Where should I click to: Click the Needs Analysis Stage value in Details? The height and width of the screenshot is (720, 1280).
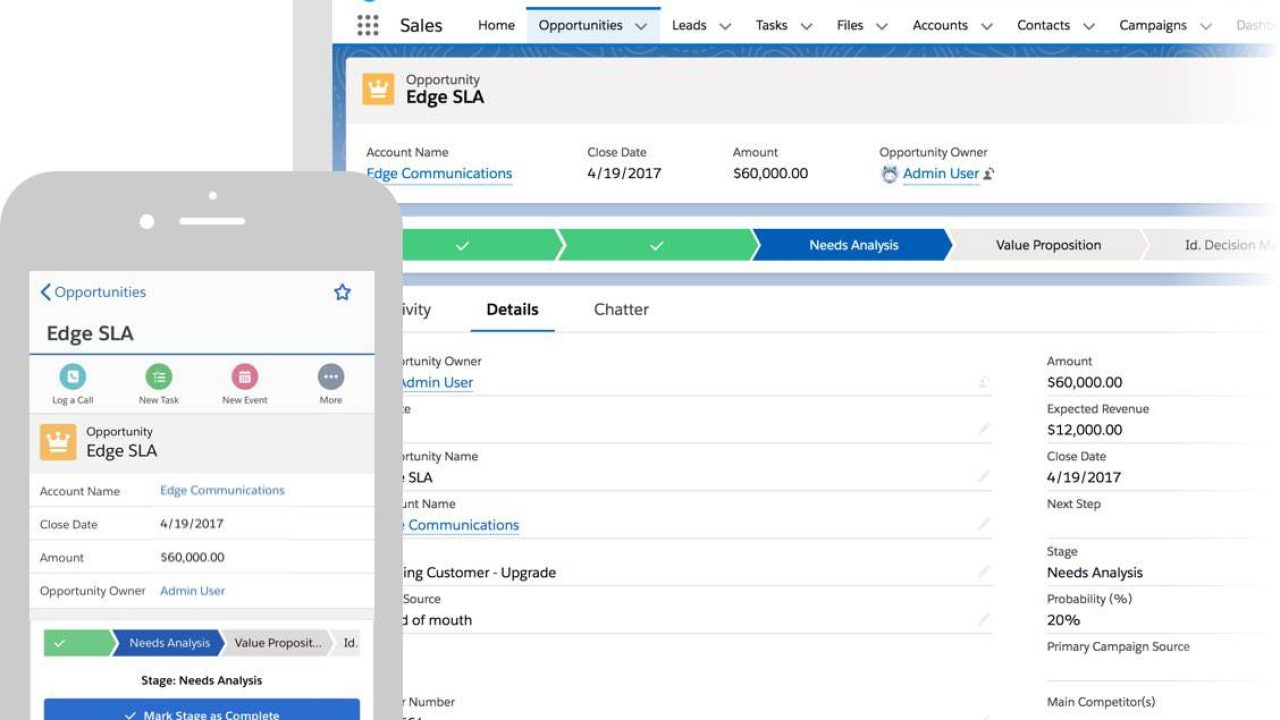click(1094, 573)
